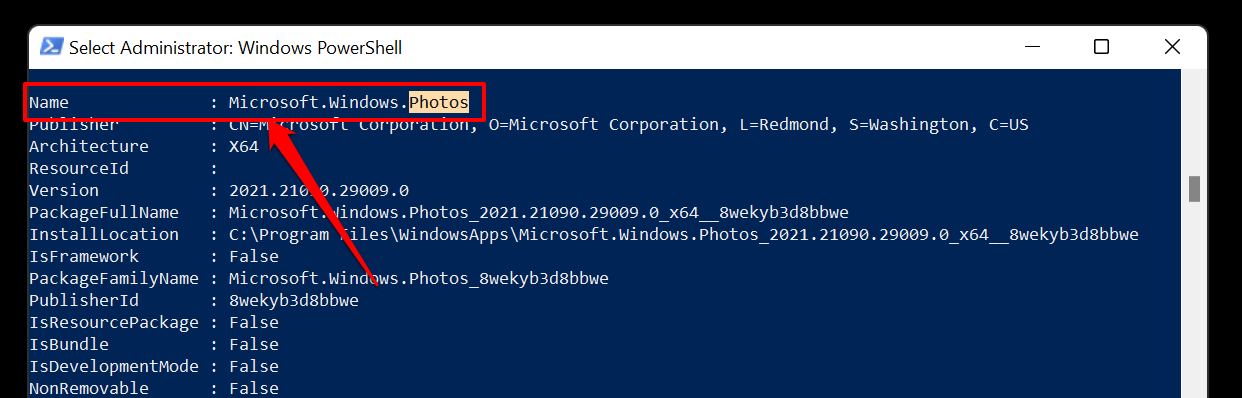The height and width of the screenshot is (398, 1242).
Task: Click the Version number 2021.21090.29009.0
Action: tap(319, 190)
